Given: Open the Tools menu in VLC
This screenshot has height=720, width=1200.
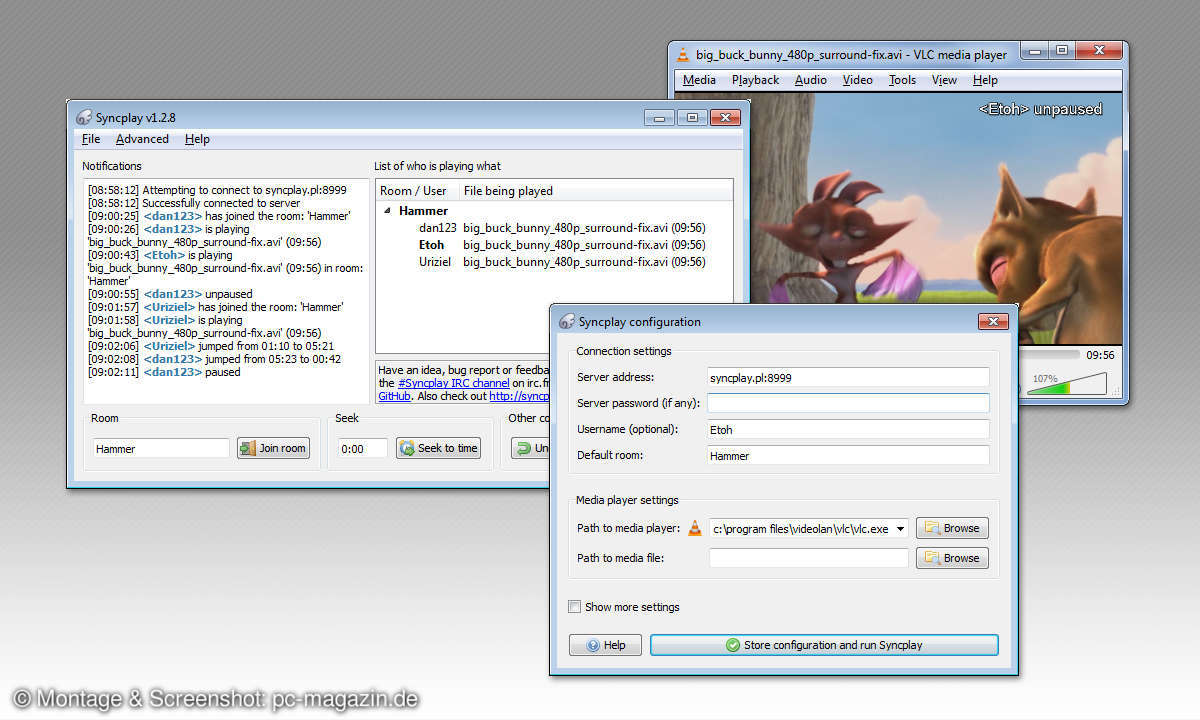Looking at the screenshot, I should [x=902, y=80].
